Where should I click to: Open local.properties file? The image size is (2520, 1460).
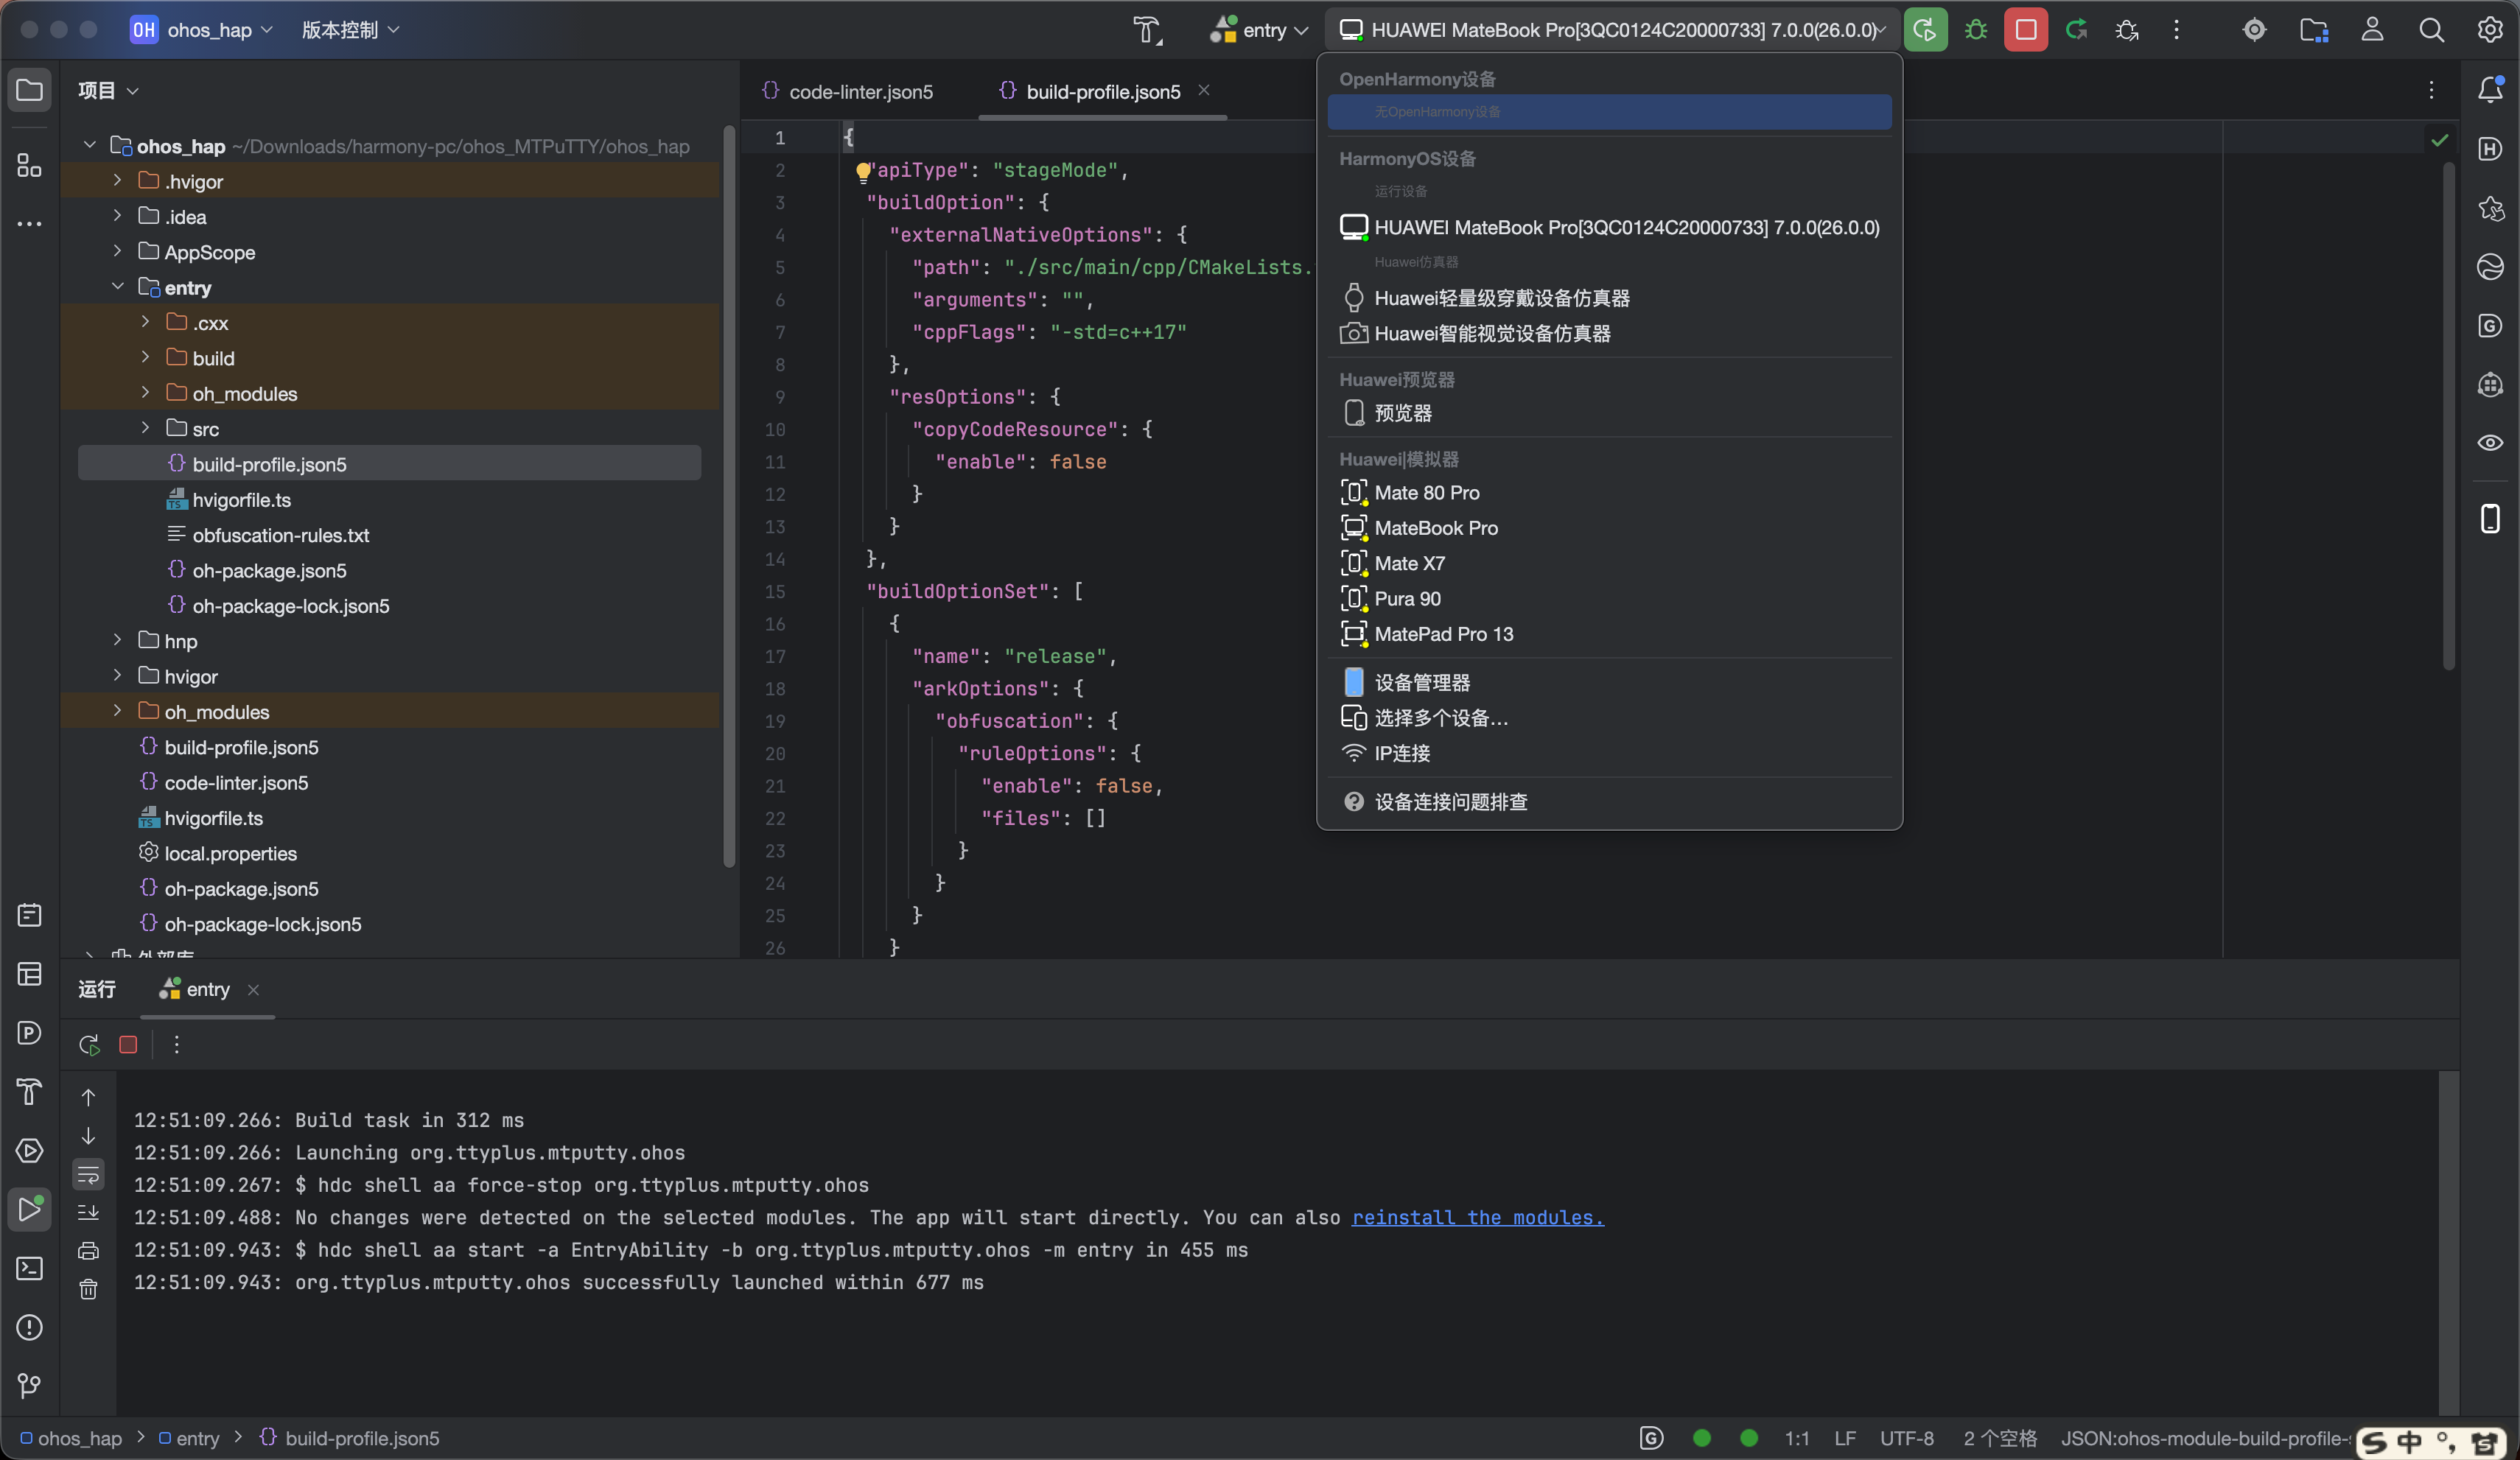(x=231, y=853)
